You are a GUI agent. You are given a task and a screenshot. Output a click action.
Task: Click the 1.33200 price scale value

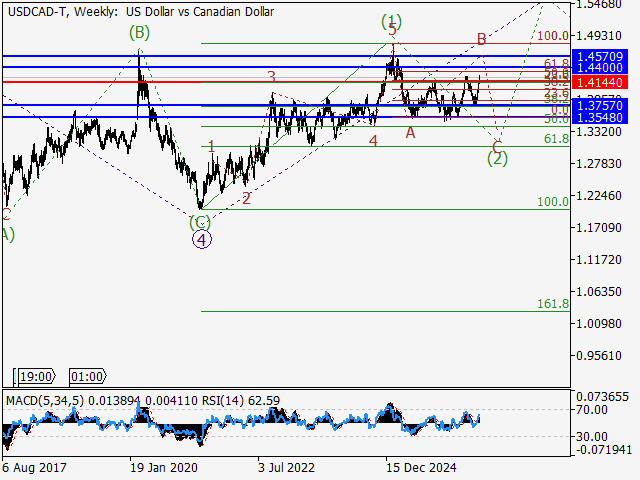(599, 131)
